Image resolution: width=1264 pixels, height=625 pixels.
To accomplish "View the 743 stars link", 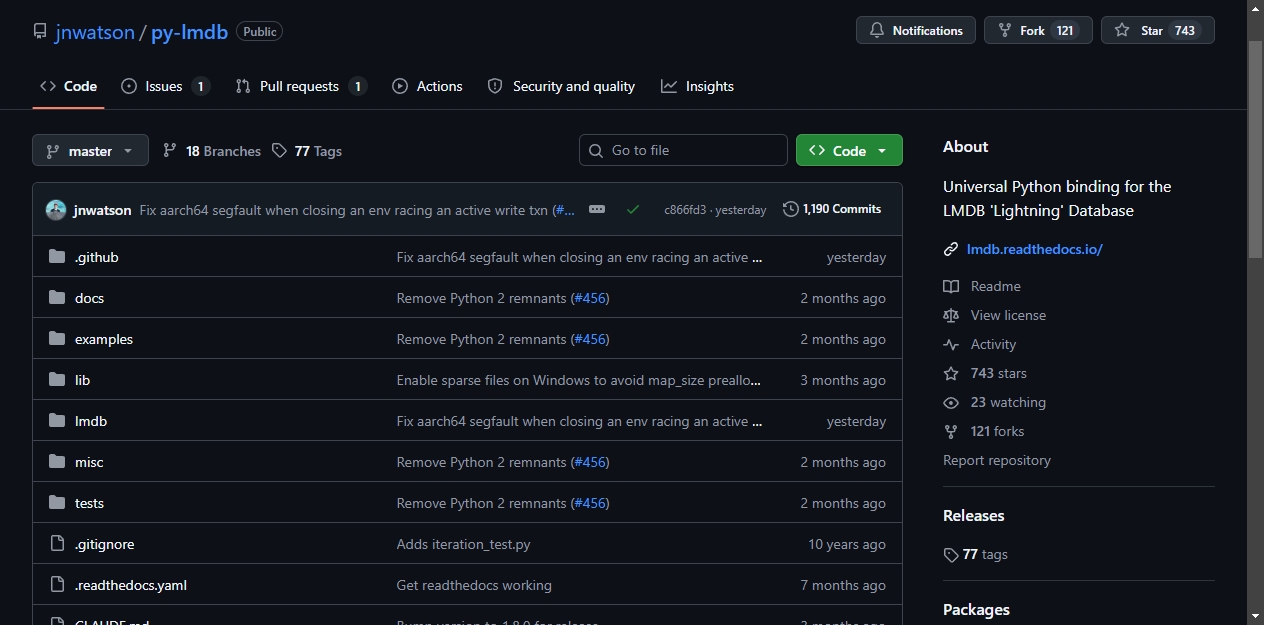I will (x=999, y=373).
